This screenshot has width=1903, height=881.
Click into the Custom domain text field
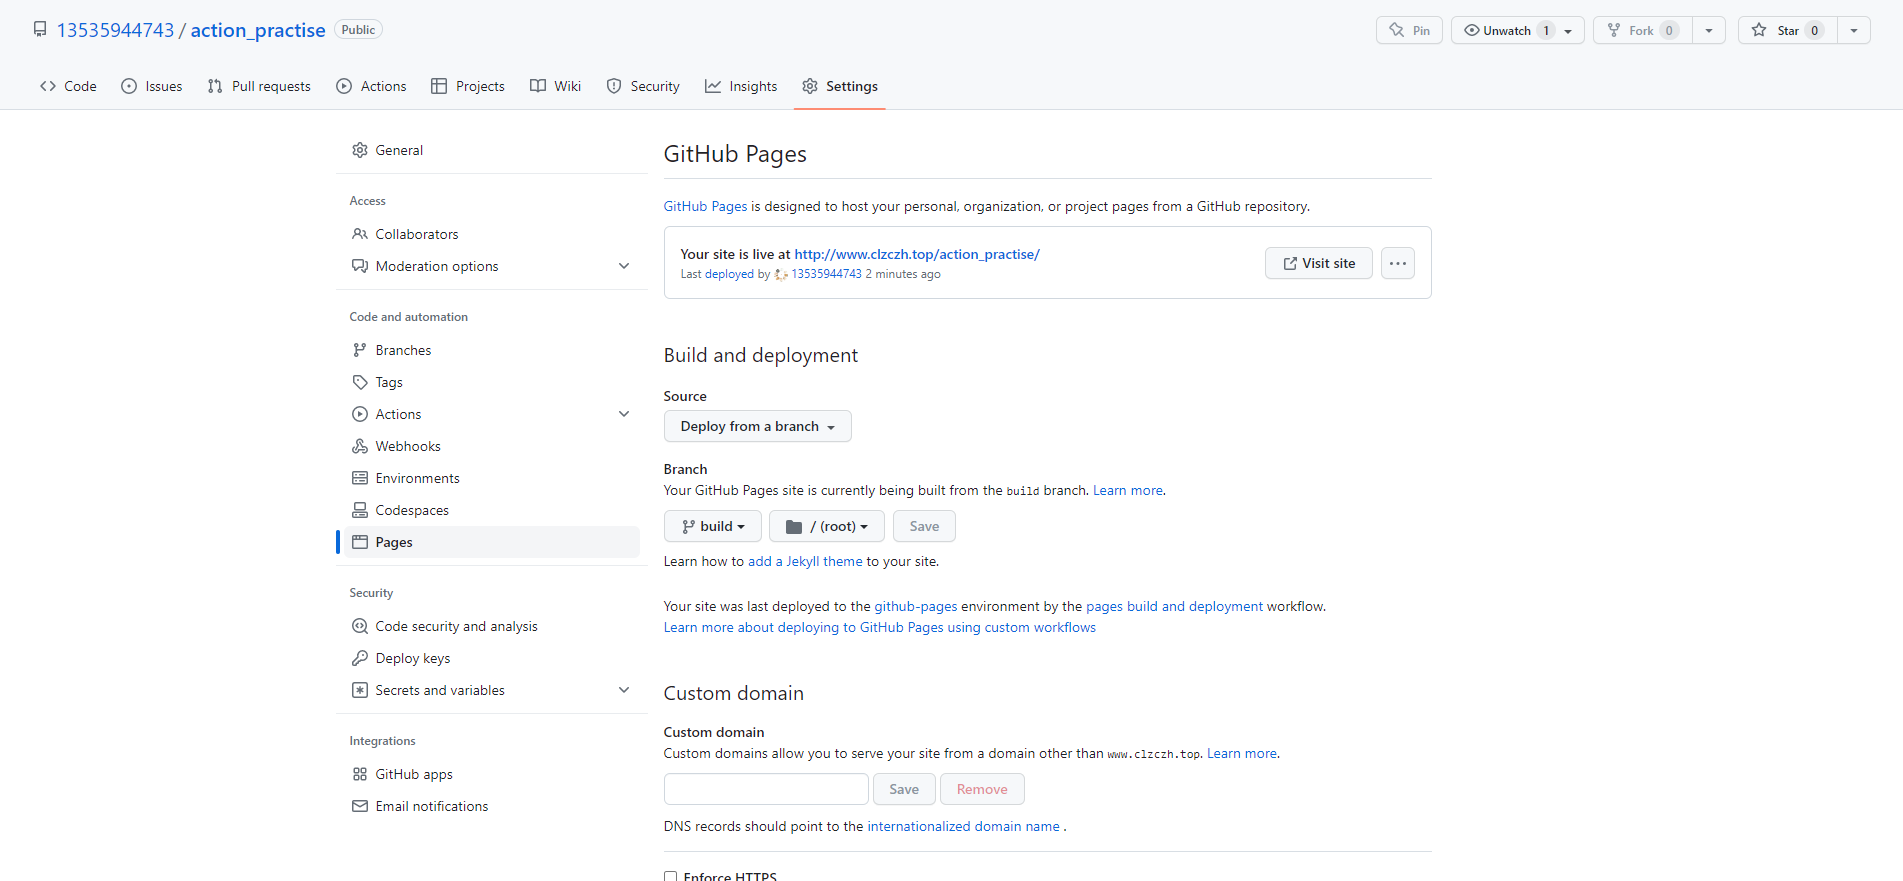point(766,789)
